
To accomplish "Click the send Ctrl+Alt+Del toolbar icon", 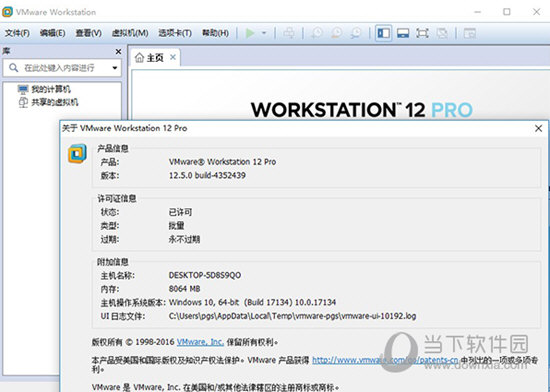I will [x=289, y=33].
